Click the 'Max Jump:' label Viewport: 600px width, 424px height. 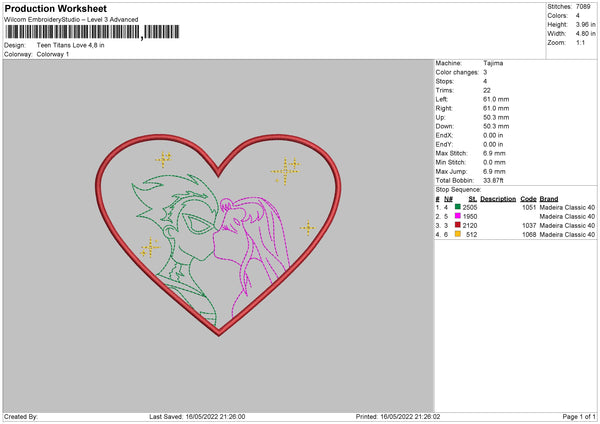[x=451, y=171]
